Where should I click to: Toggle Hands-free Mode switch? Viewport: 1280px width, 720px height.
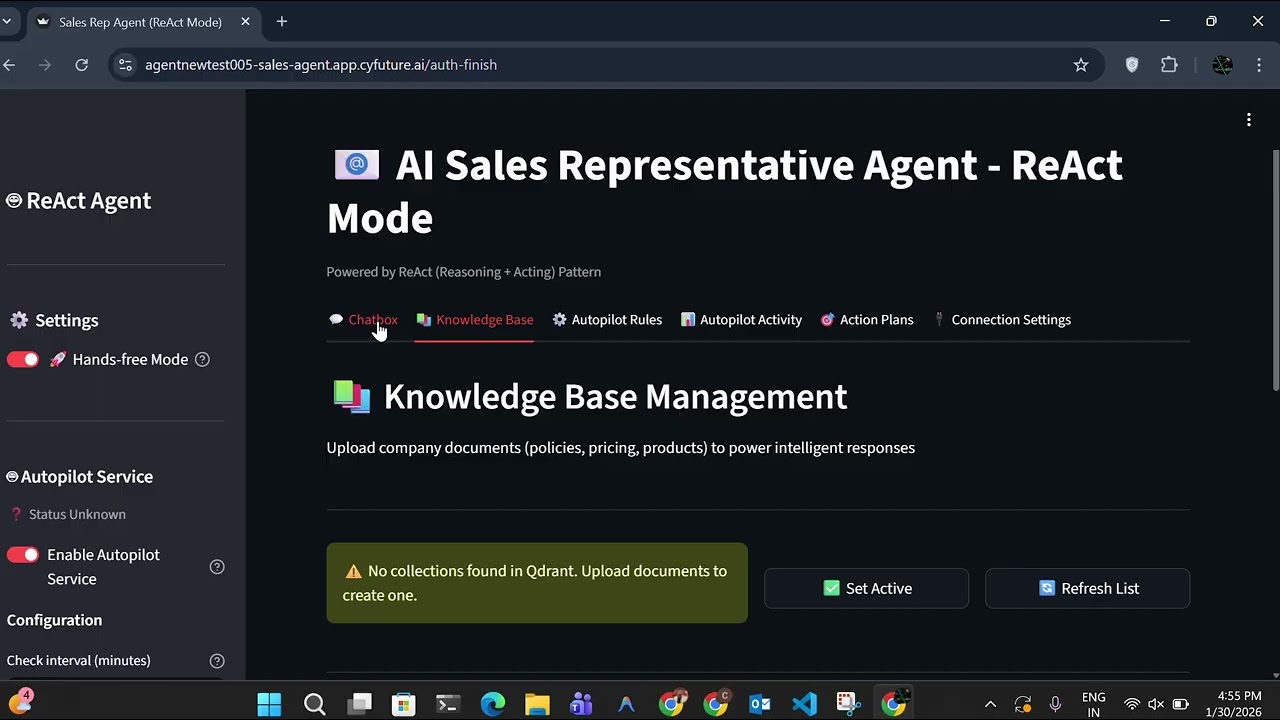pos(23,359)
